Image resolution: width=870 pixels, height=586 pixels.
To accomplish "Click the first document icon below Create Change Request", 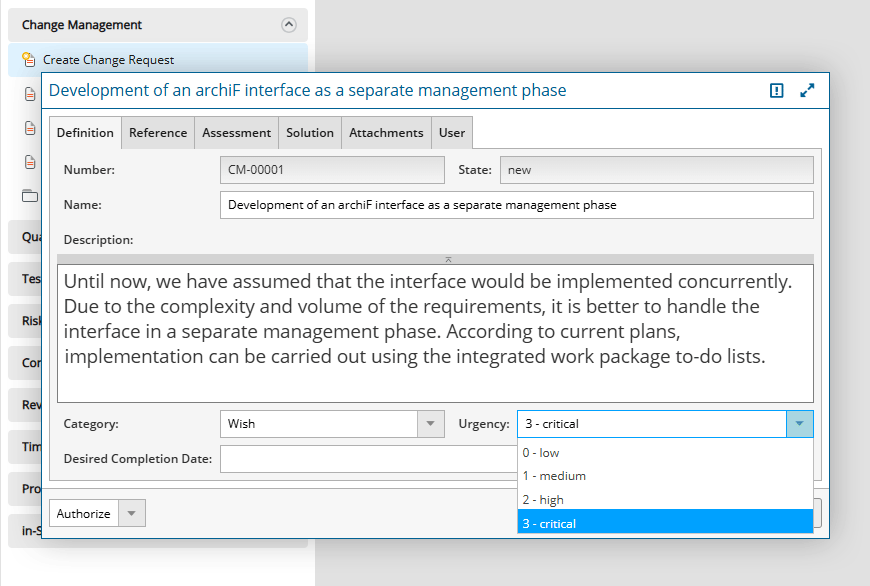I will pyautogui.click(x=30, y=95).
